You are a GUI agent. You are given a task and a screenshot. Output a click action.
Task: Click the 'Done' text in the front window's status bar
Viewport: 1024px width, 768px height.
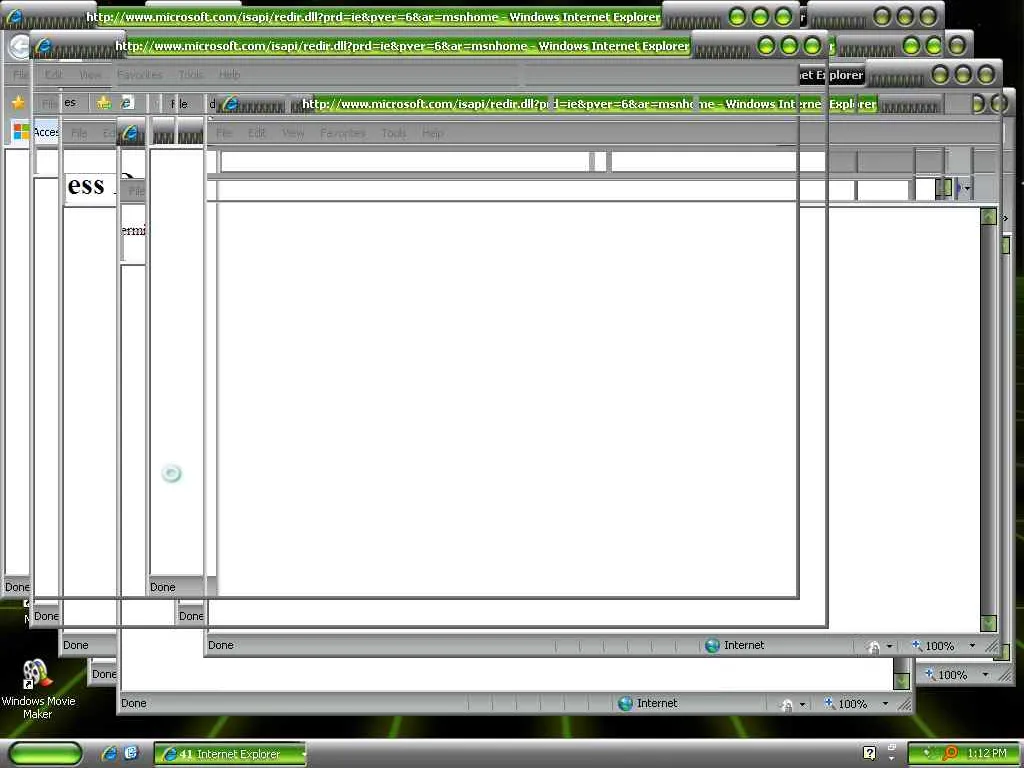[221, 645]
